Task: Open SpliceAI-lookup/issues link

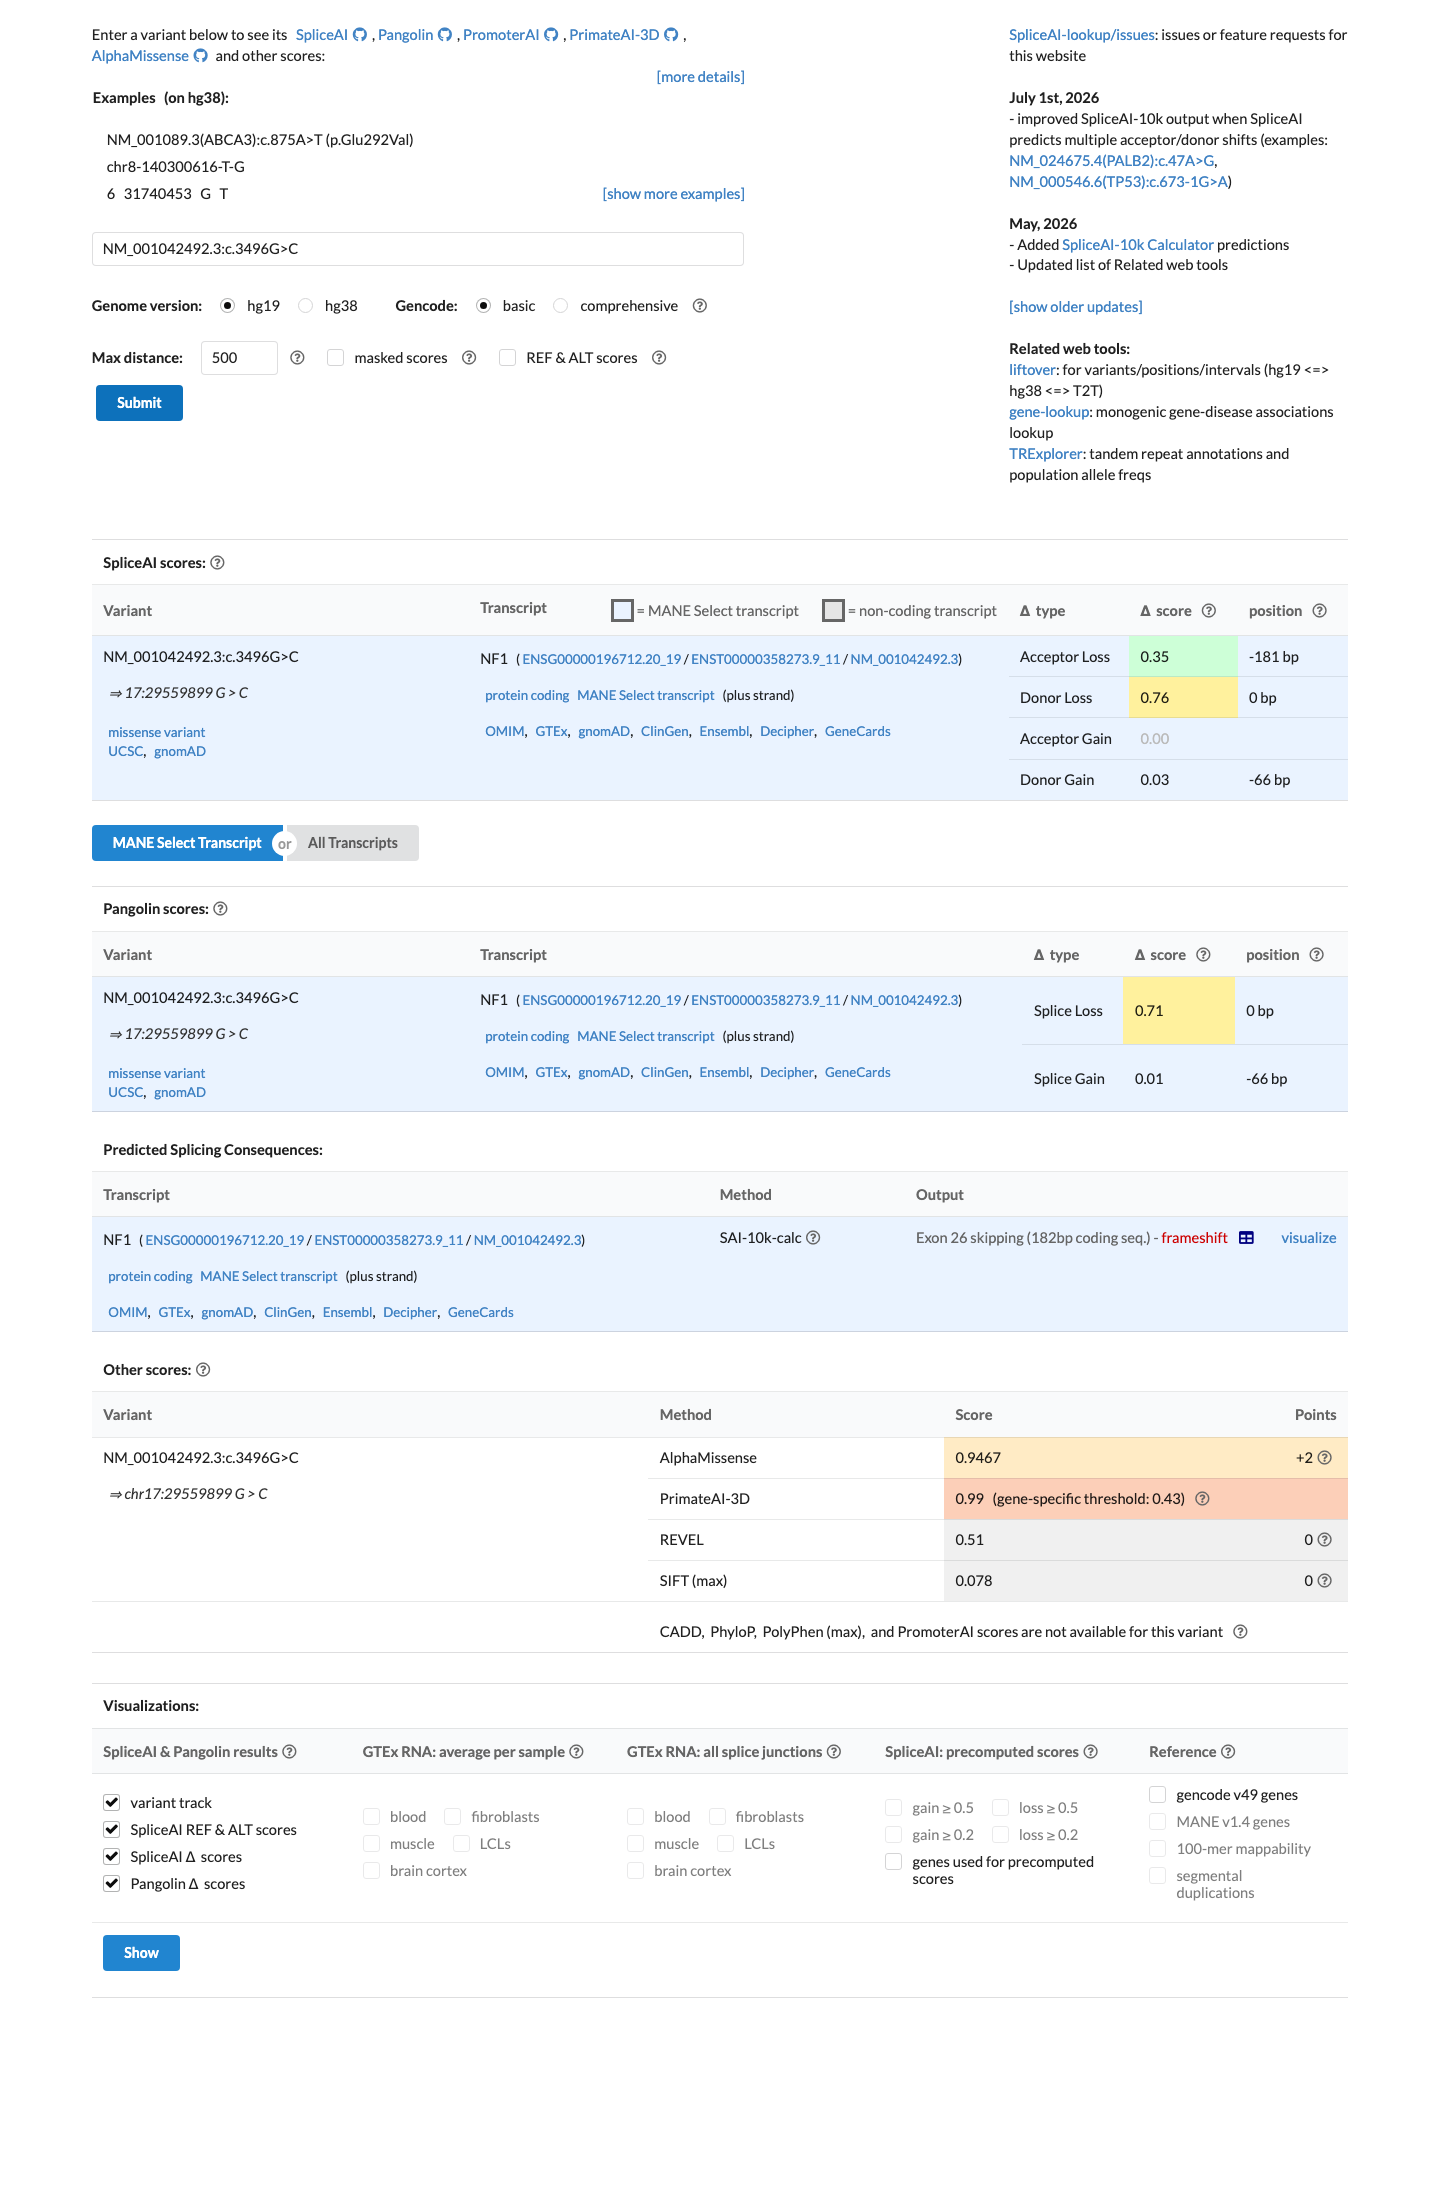Action: coord(1081,35)
